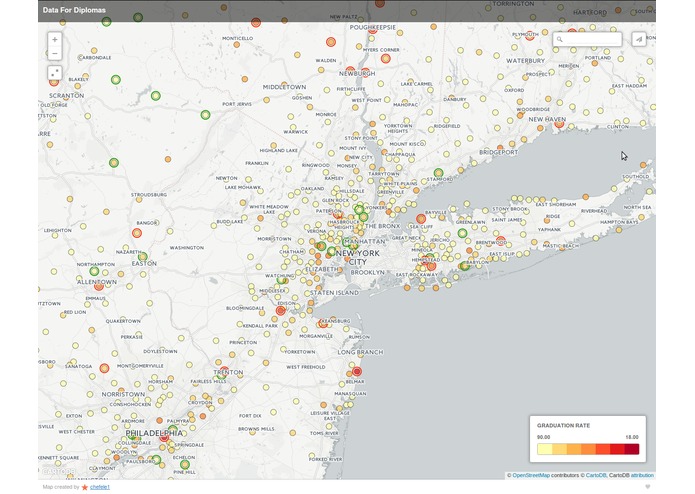Click the NORRISTOWN map label

pyautogui.click(x=123, y=394)
